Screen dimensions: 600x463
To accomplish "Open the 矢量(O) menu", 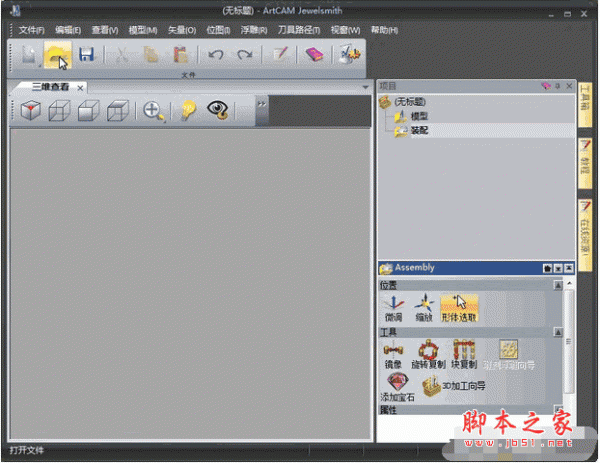I will tap(182, 30).
